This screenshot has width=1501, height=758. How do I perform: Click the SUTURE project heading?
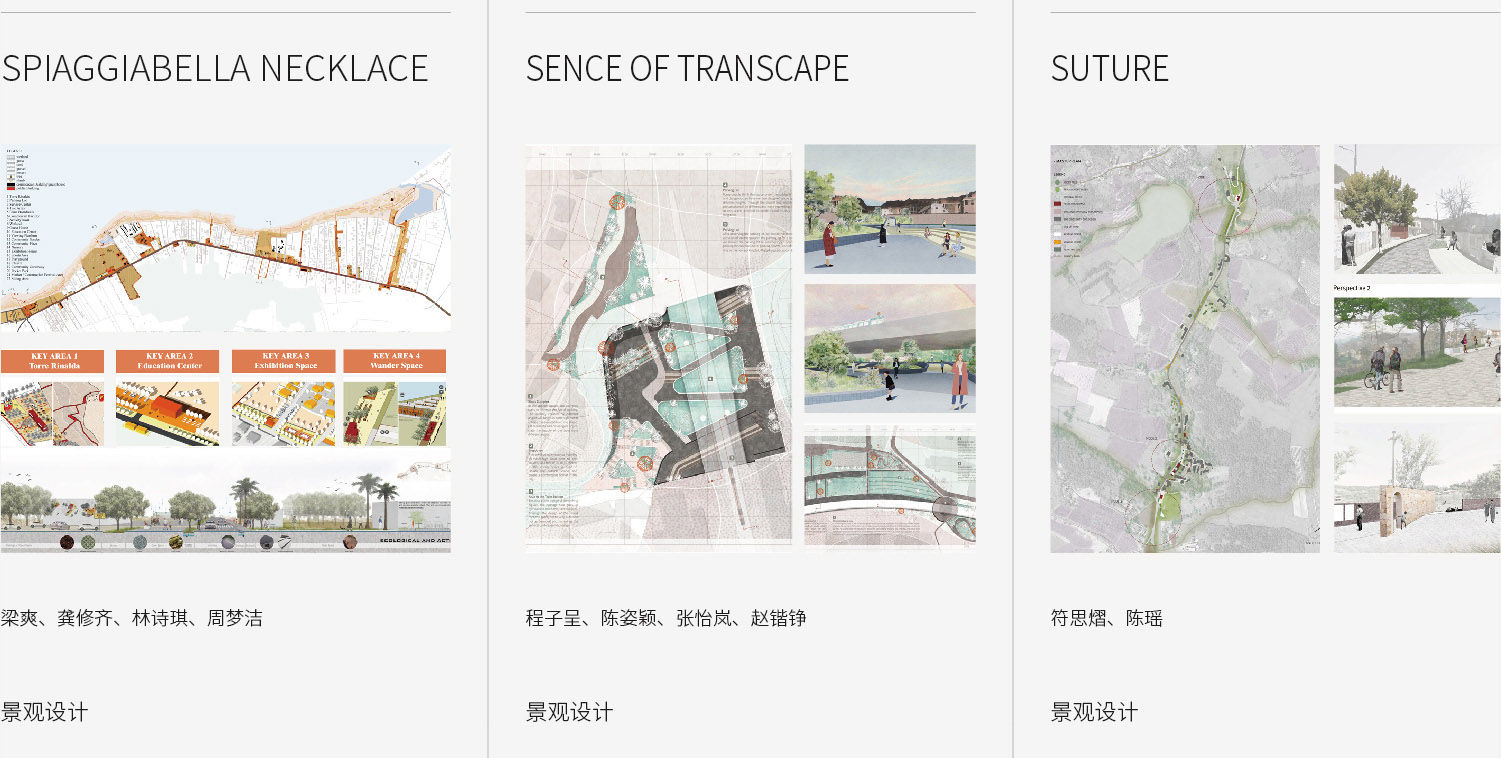point(1109,69)
